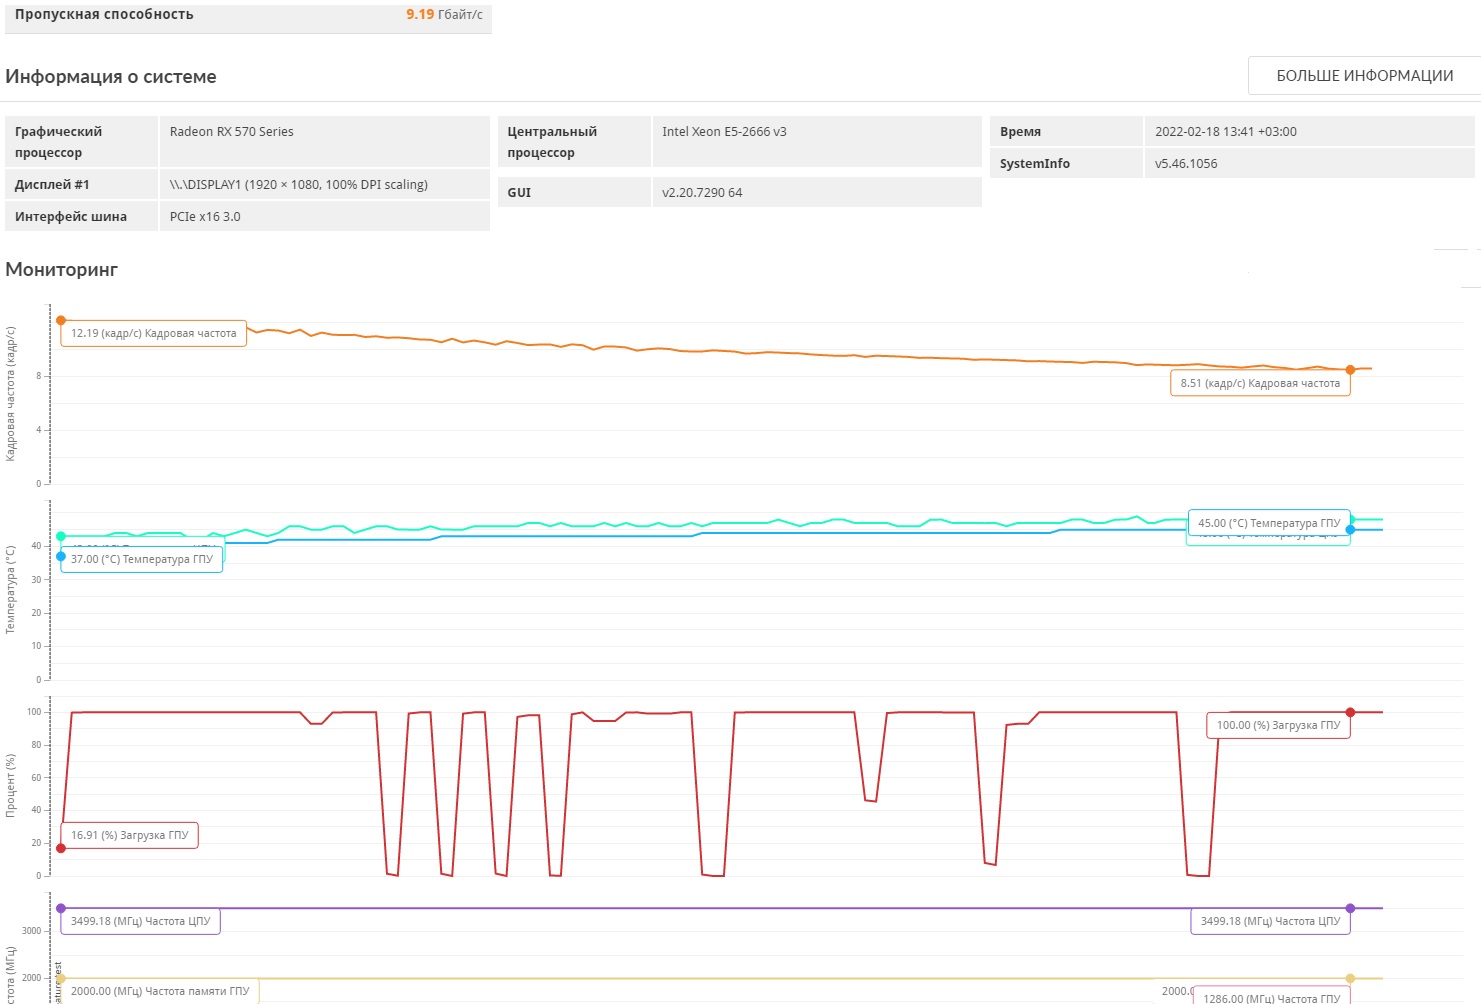
Task: Click the 'PCIe x16 3.0' bus interface value
Action: point(205,217)
